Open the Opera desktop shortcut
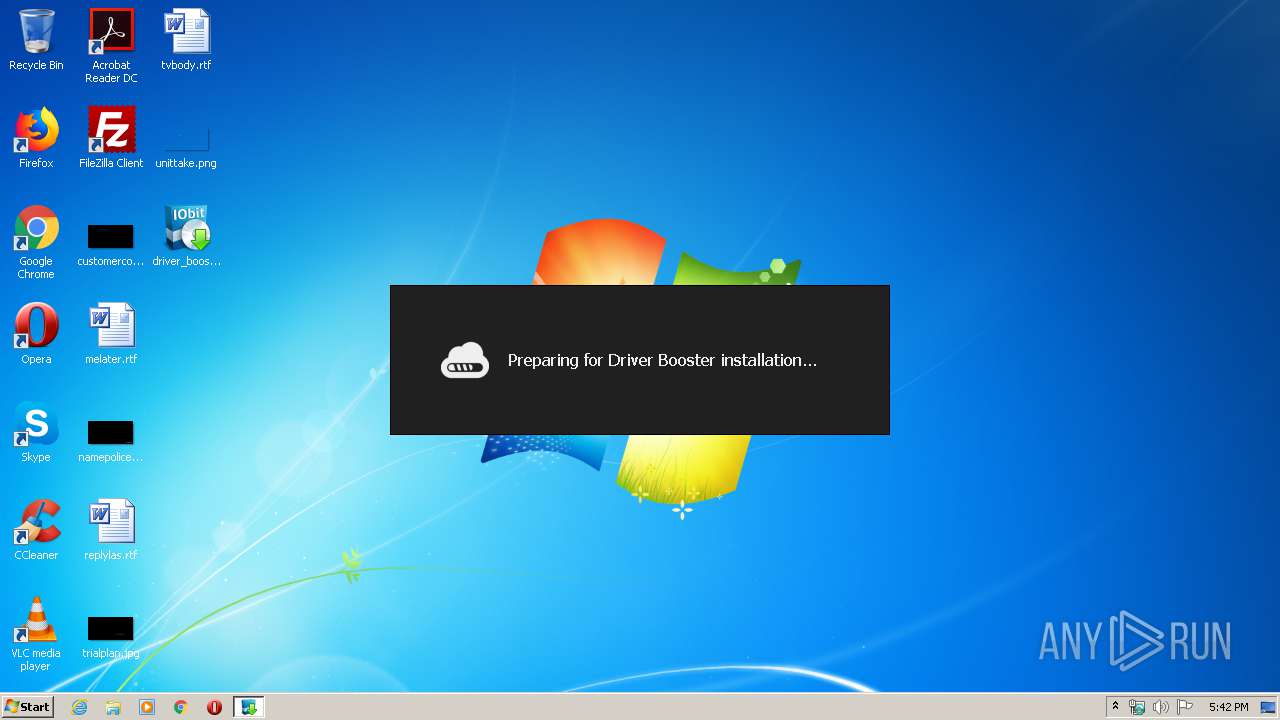This screenshot has height=720, width=1280. click(x=36, y=334)
